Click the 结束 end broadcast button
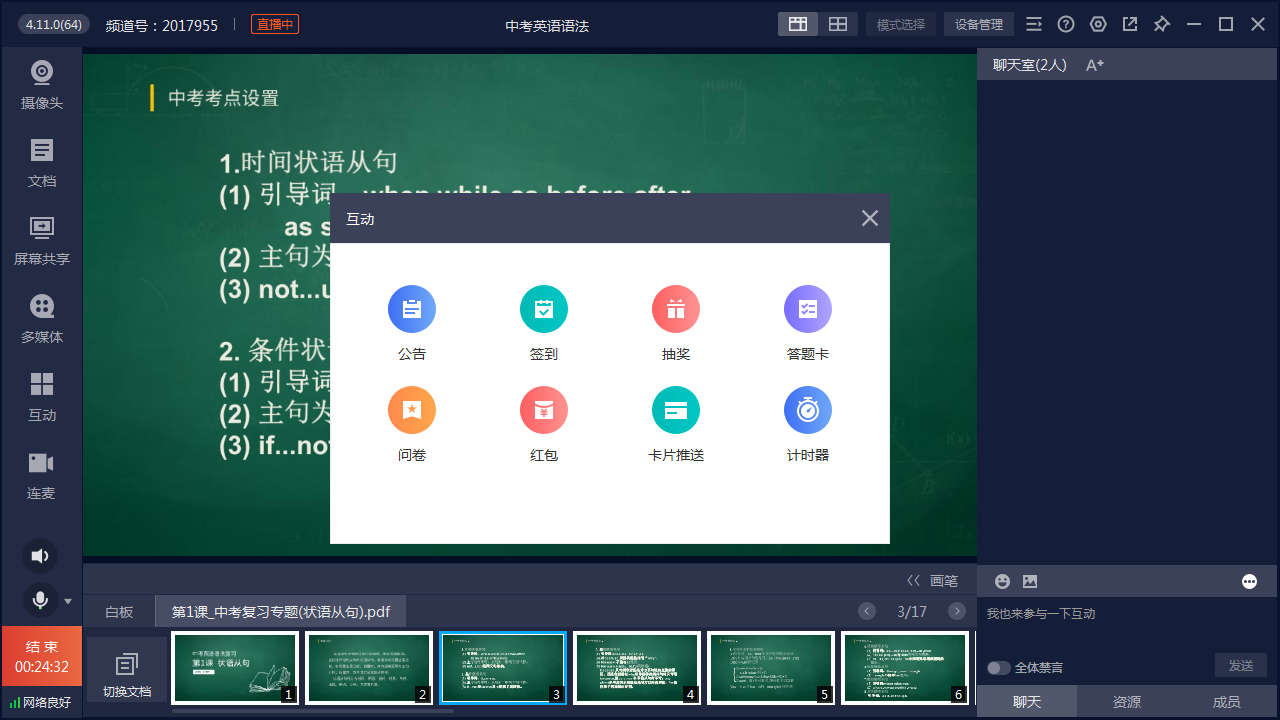 tap(41, 656)
